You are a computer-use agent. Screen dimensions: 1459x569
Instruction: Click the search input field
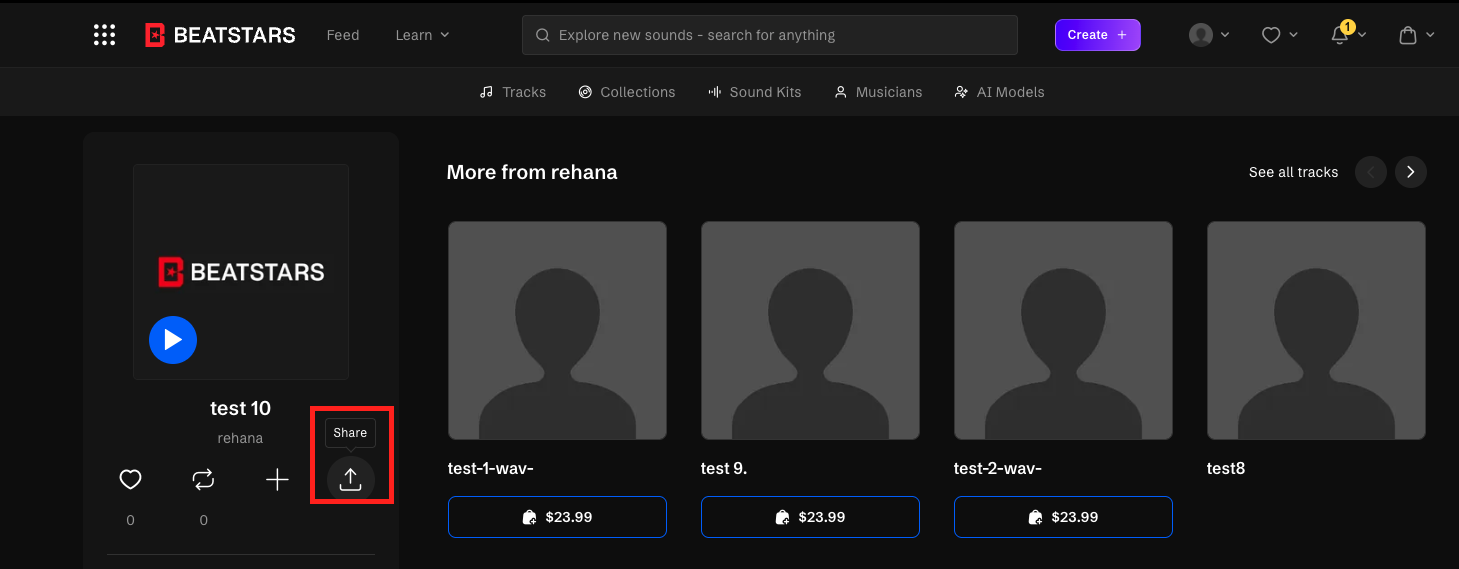click(x=770, y=35)
